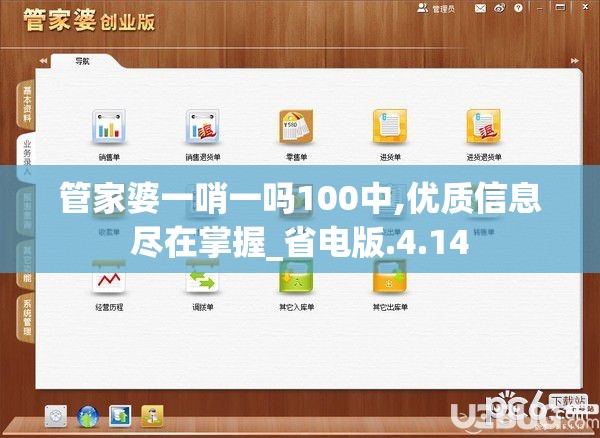Image resolution: width=600 pixels, height=438 pixels.
Task: Open the 调拨单 transfer order icon
Action: pyautogui.click(x=202, y=277)
